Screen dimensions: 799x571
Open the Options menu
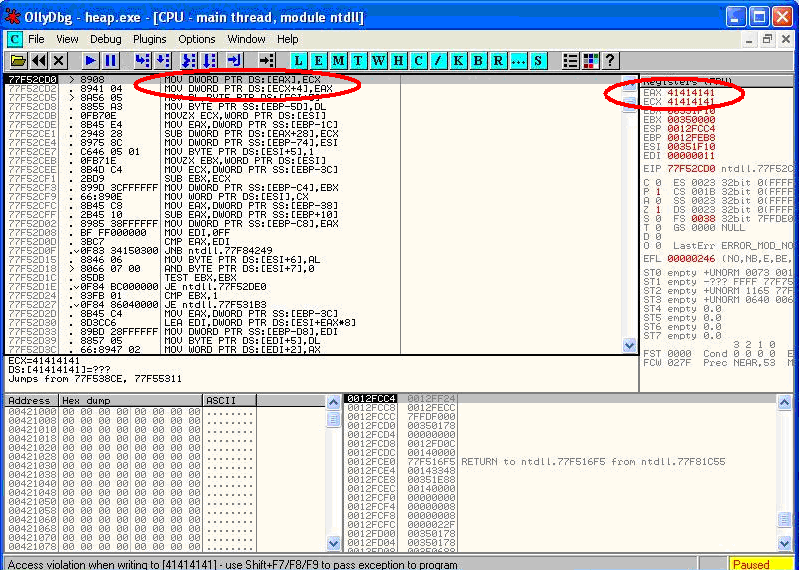pos(197,39)
